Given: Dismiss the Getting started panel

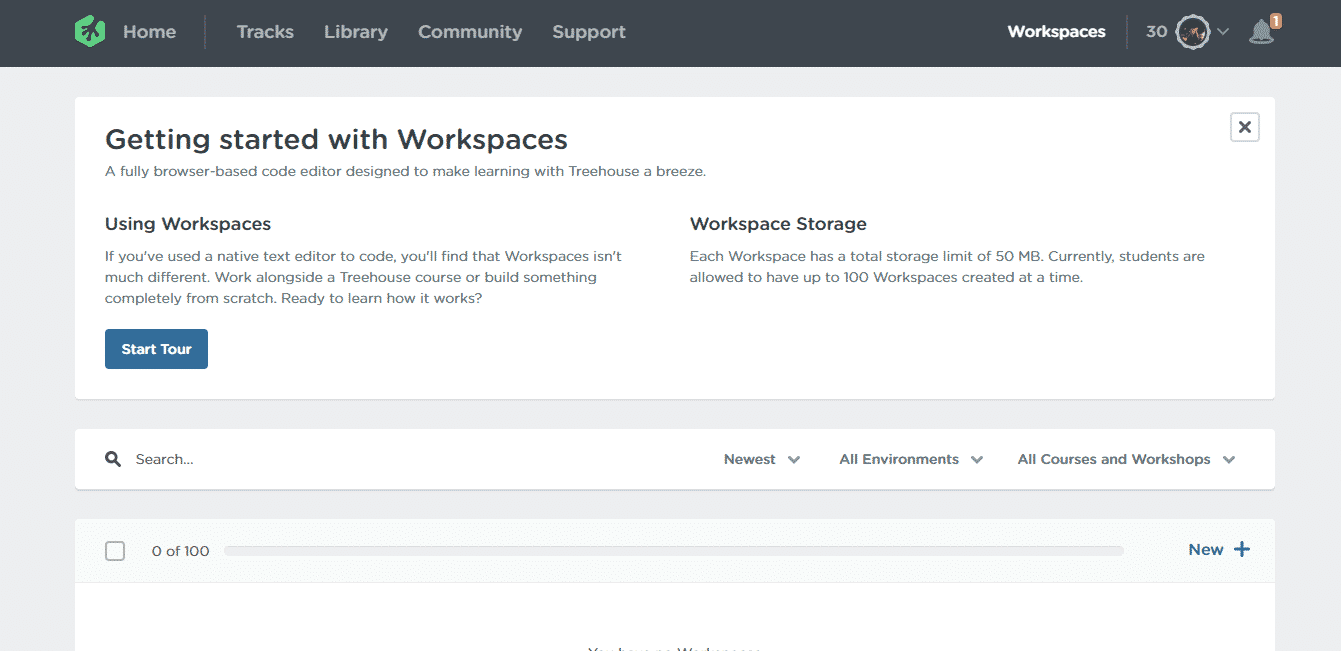Looking at the screenshot, I should click(x=1244, y=127).
